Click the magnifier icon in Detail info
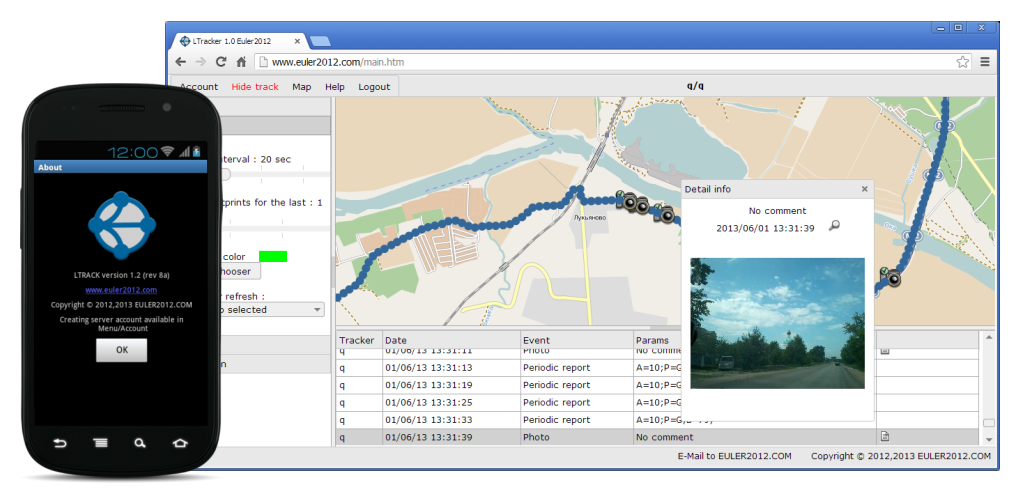Viewport: 1024px width, 500px height. [835, 226]
